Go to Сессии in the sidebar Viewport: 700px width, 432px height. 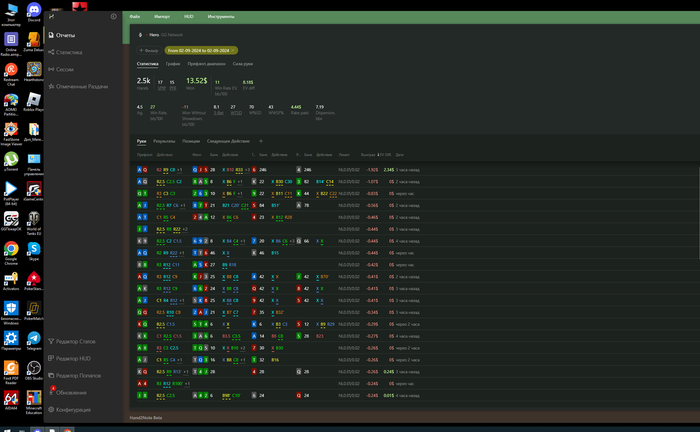coord(66,69)
